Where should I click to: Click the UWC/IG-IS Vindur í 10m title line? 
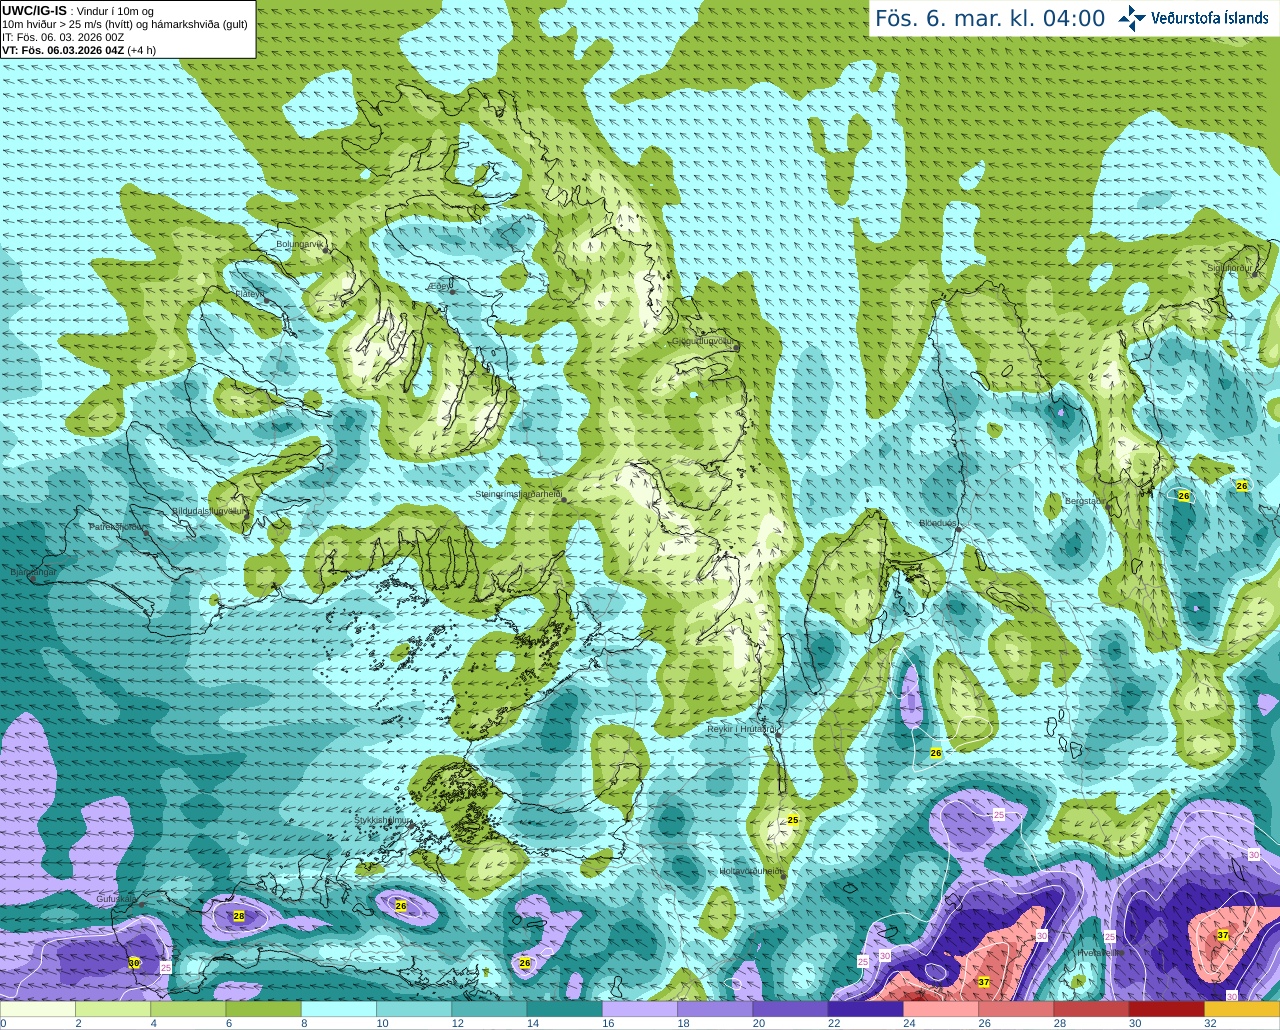78,11
